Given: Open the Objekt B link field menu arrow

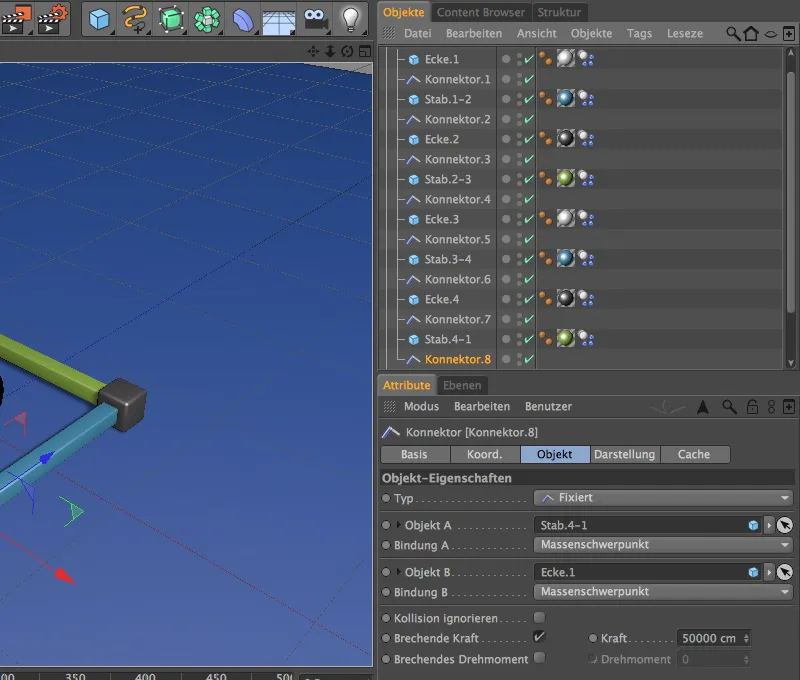Looking at the screenshot, I should point(769,572).
